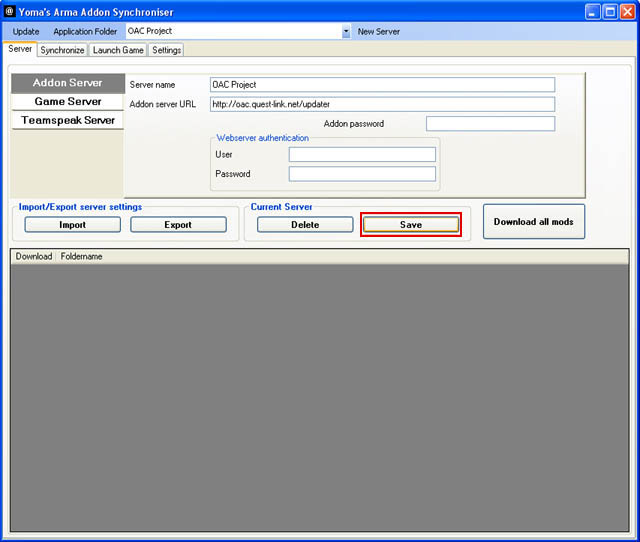This screenshot has width=640, height=542.
Task: Save the current server settings
Action: pos(411,225)
